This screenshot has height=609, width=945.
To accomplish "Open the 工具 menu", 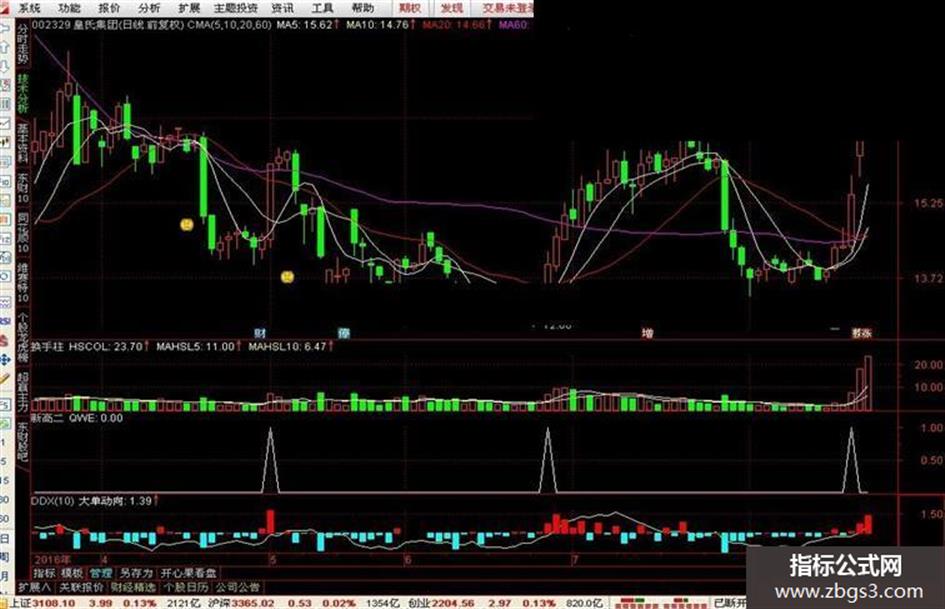I will coord(322,8).
